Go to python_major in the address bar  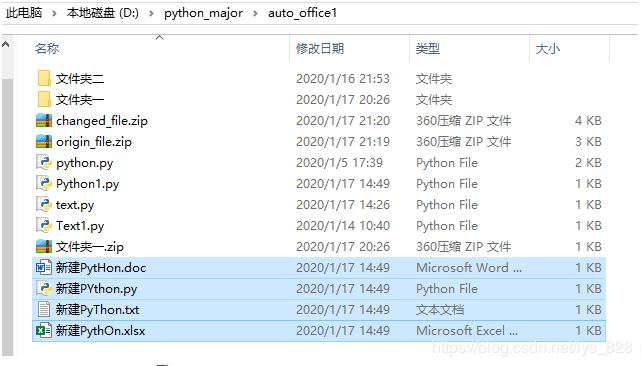click(203, 13)
